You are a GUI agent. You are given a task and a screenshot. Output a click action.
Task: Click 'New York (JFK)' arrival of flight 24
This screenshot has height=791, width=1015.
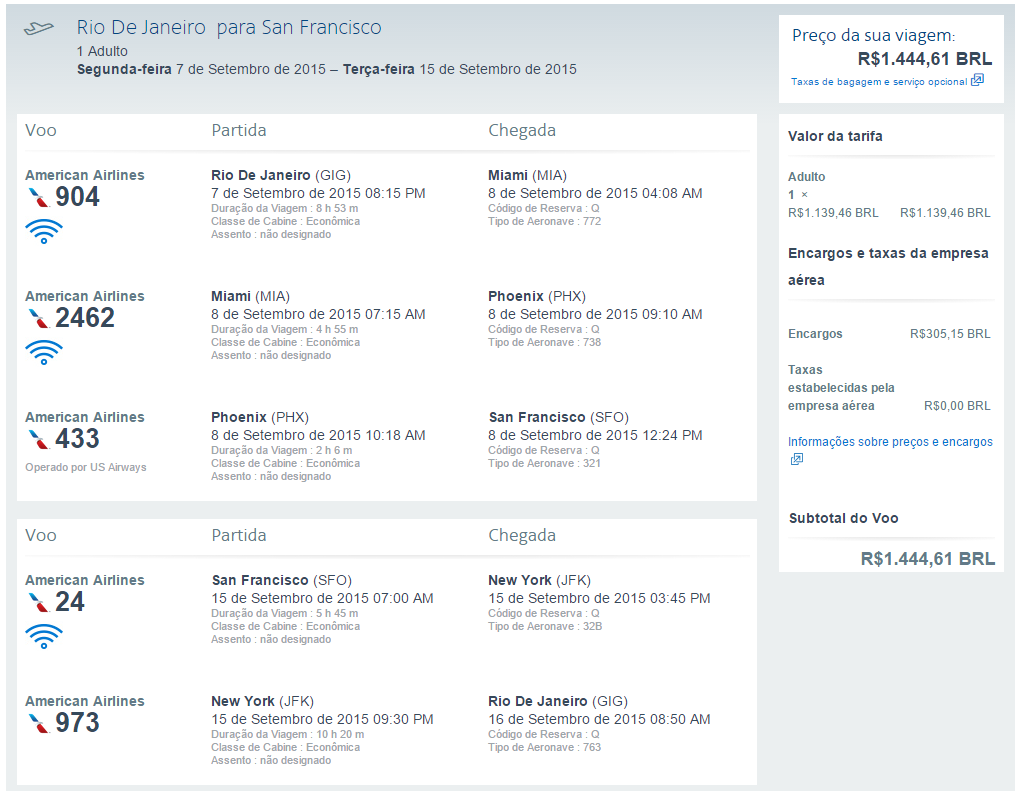click(539, 581)
